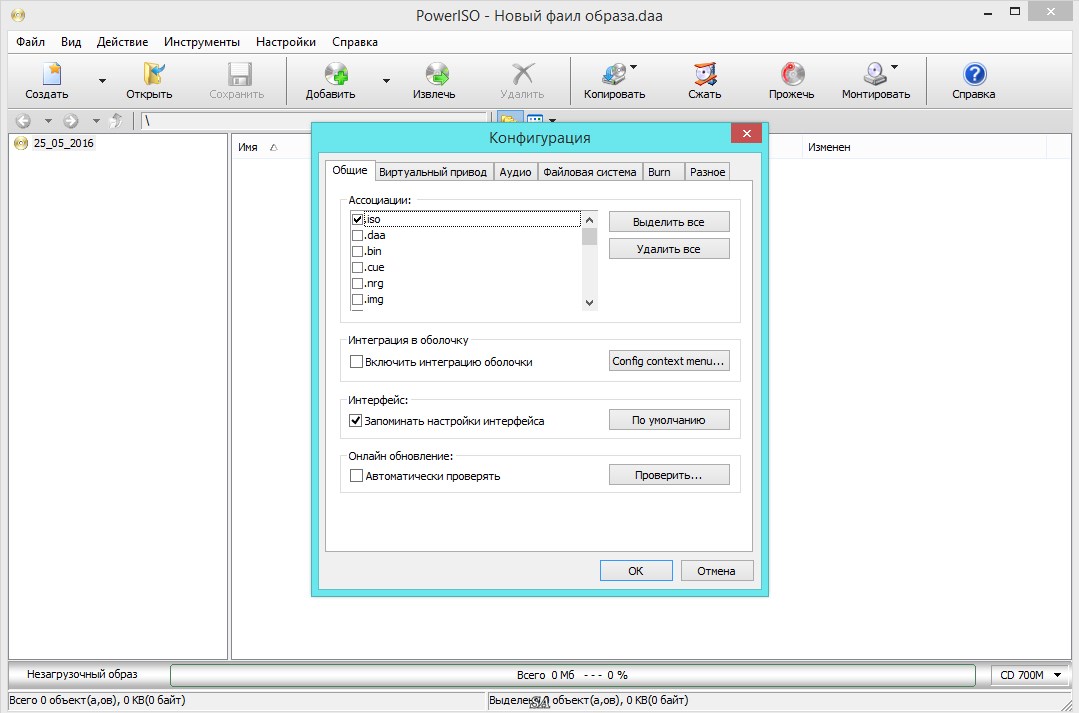Screen dimensions: 1079x713
Task: Click the associations list scrollbar thumb
Action: pos(589,236)
